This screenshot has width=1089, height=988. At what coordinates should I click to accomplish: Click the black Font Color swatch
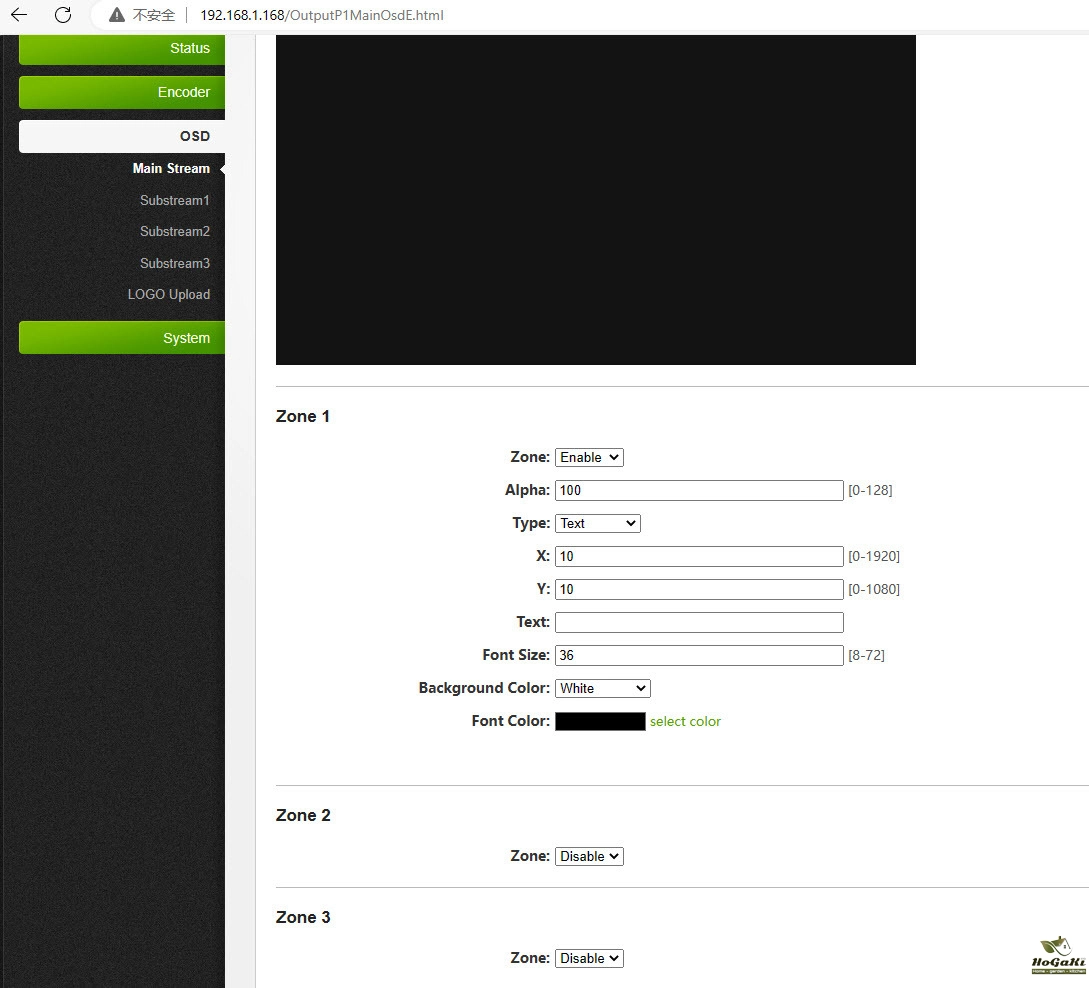coord(600,721)
